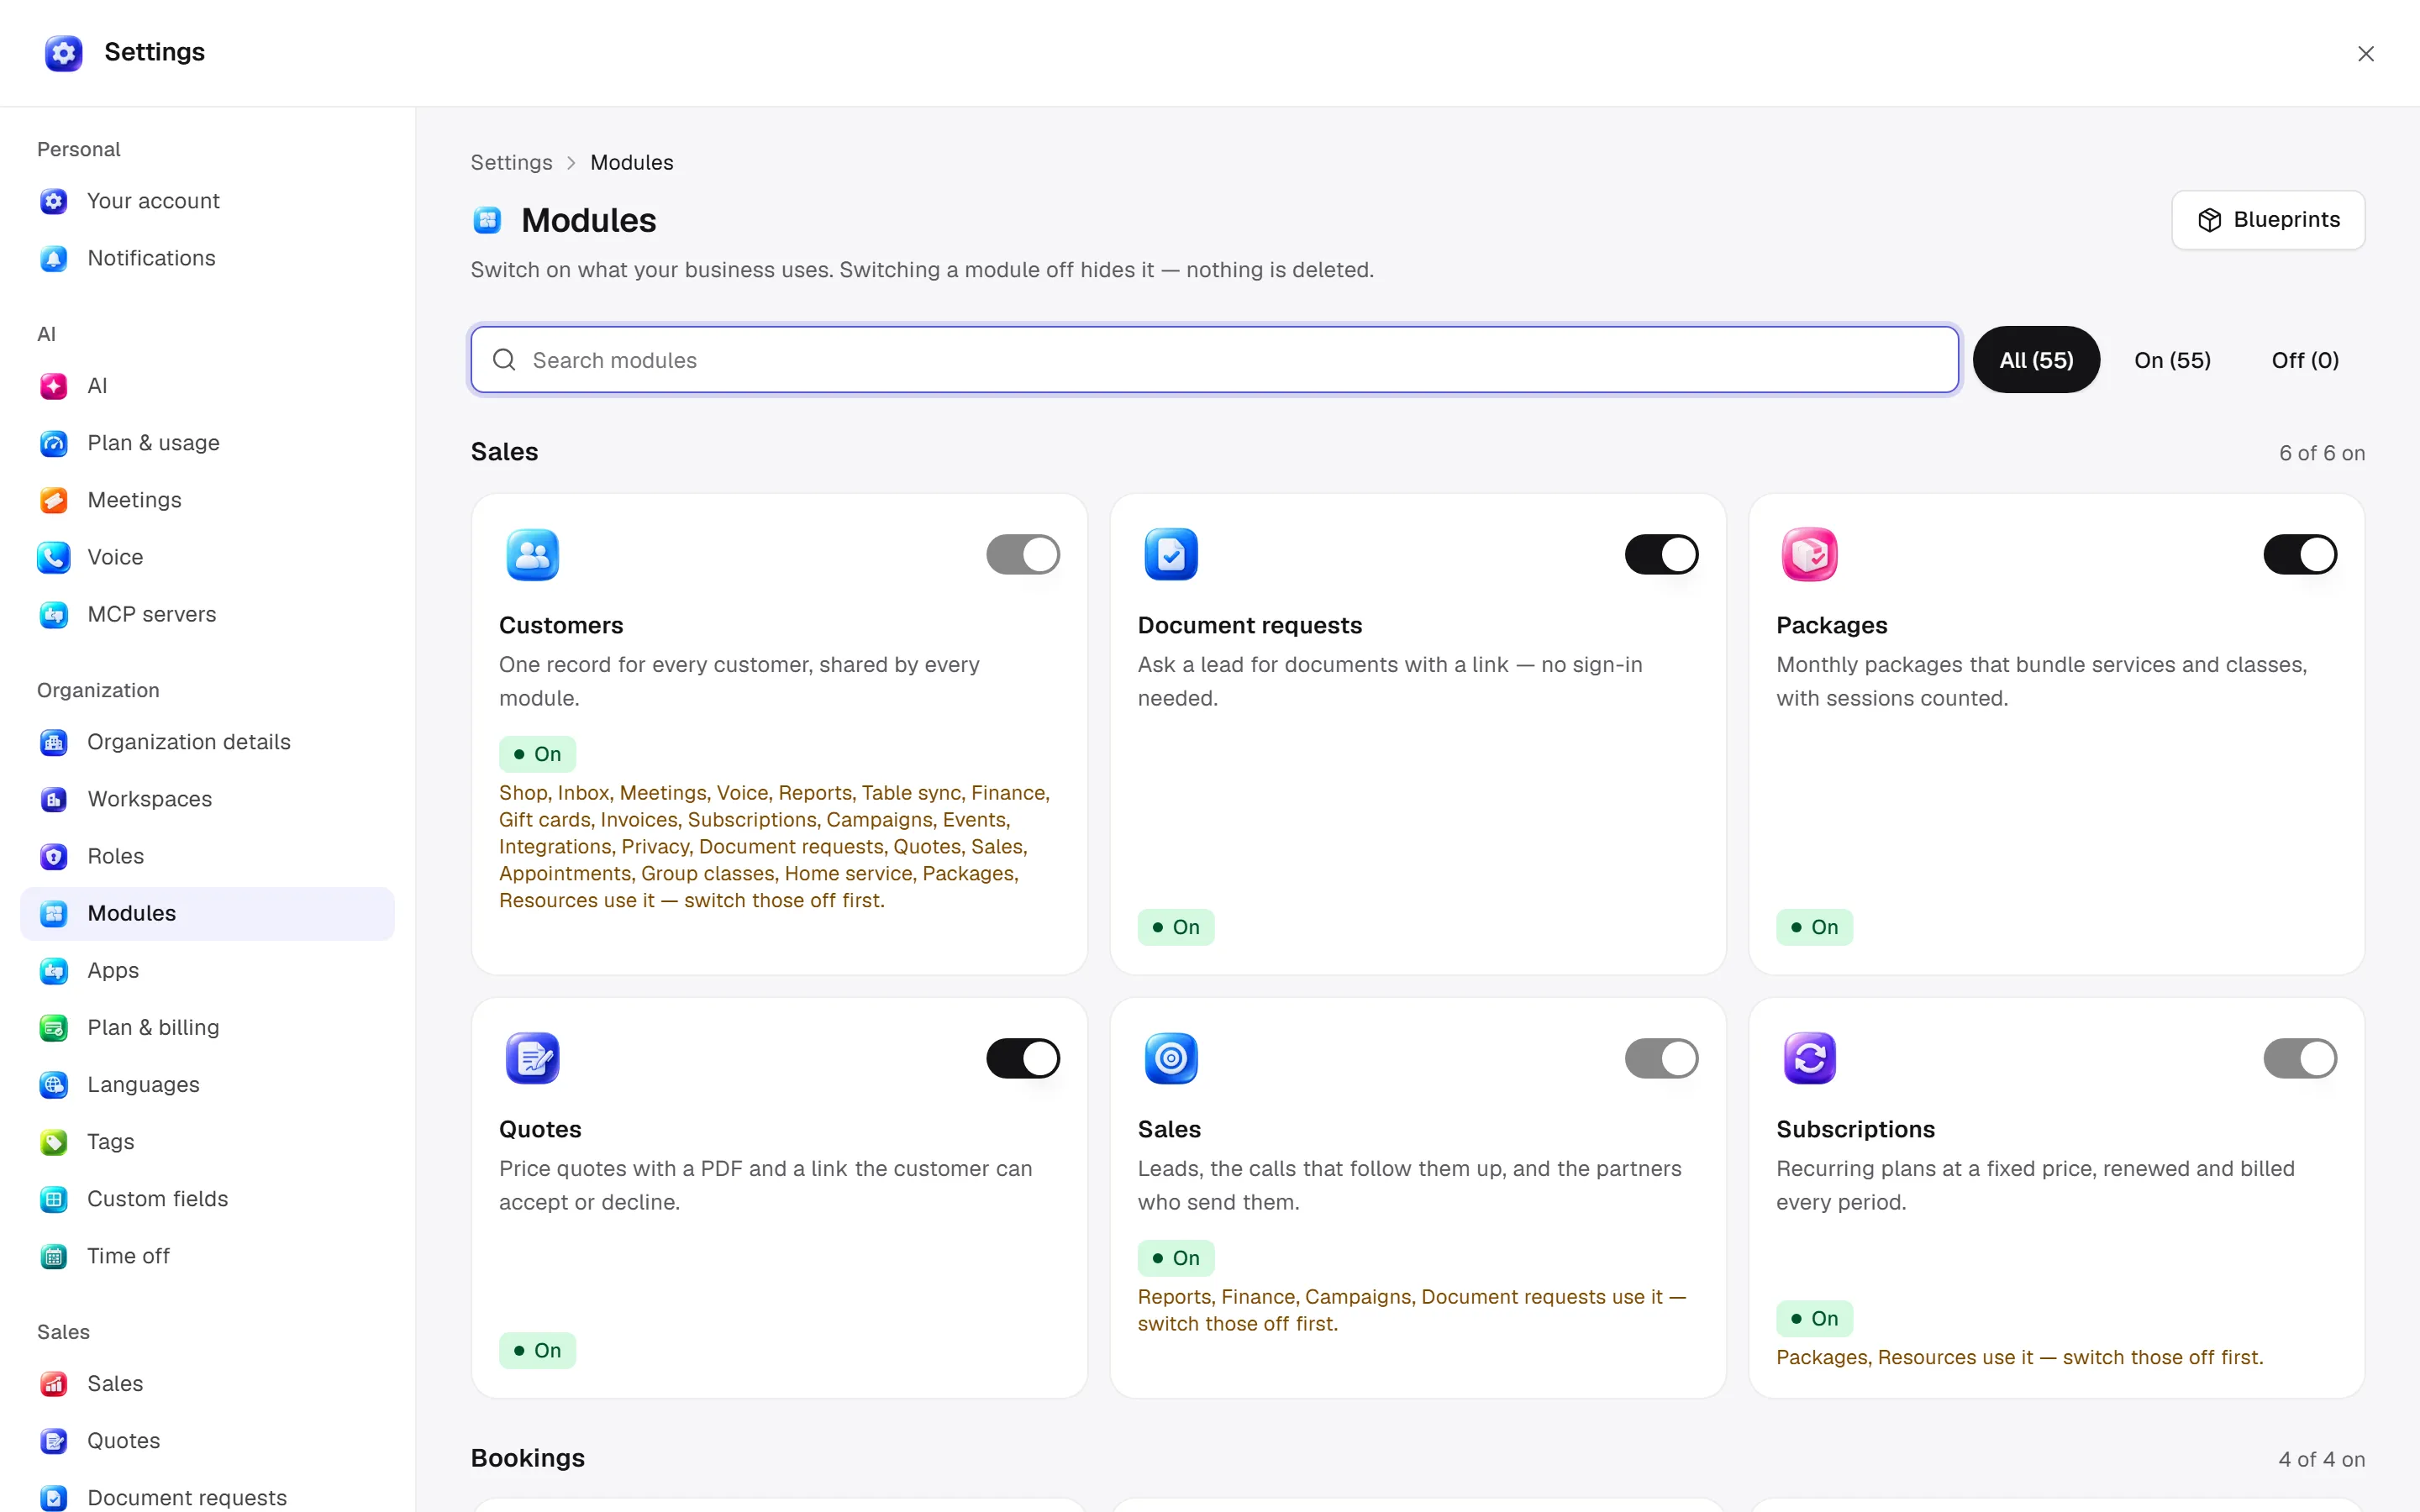Open the Languages globe icon
The width and height of the screenshot is (2420, 1512).
click(54, 1084)
